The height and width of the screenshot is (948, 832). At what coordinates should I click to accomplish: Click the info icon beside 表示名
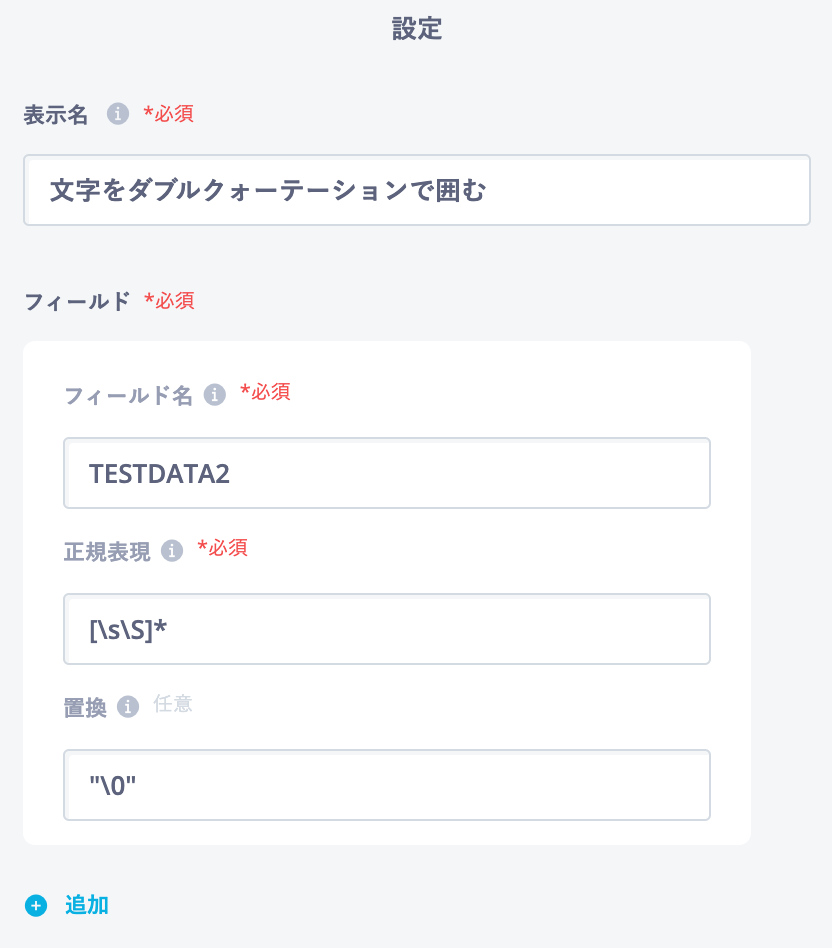point(118,114)
